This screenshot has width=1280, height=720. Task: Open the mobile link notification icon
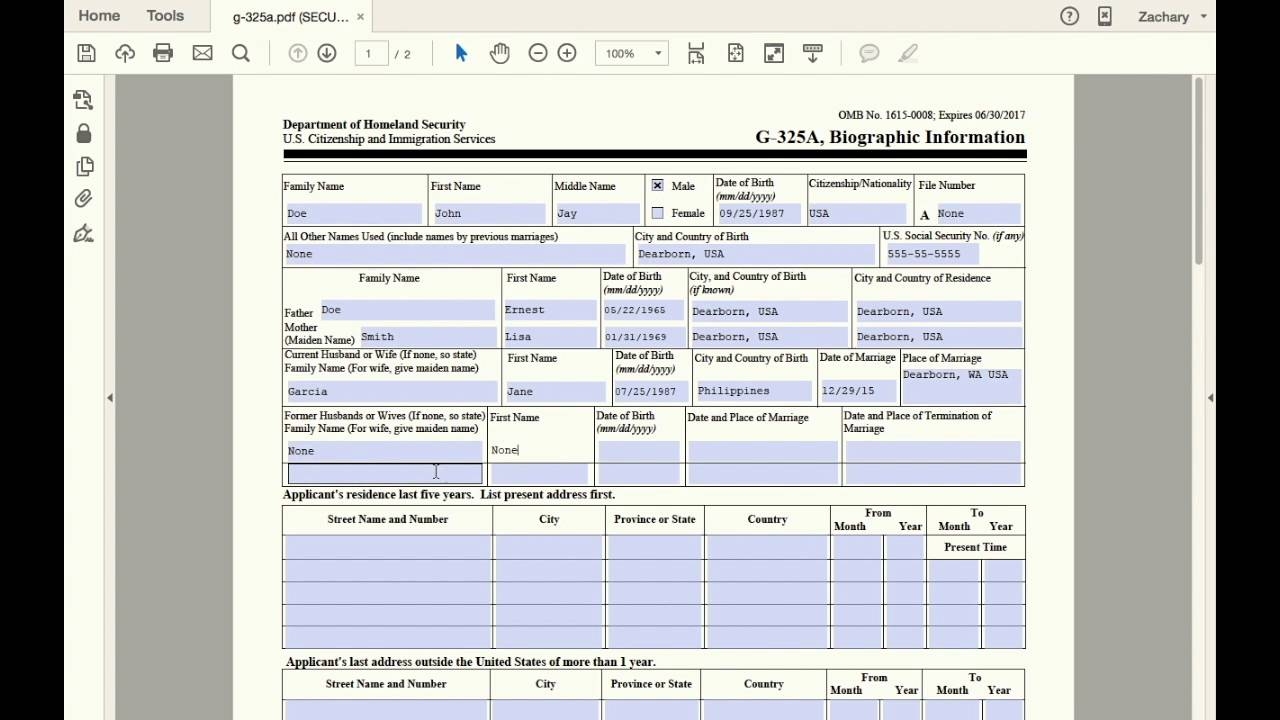[1104, 16]
